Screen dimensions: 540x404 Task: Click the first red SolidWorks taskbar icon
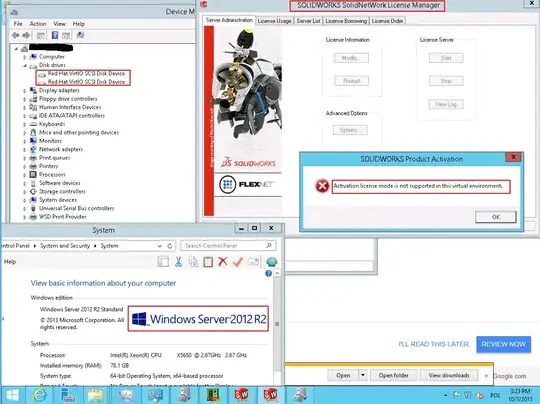(x=241, y=395)
